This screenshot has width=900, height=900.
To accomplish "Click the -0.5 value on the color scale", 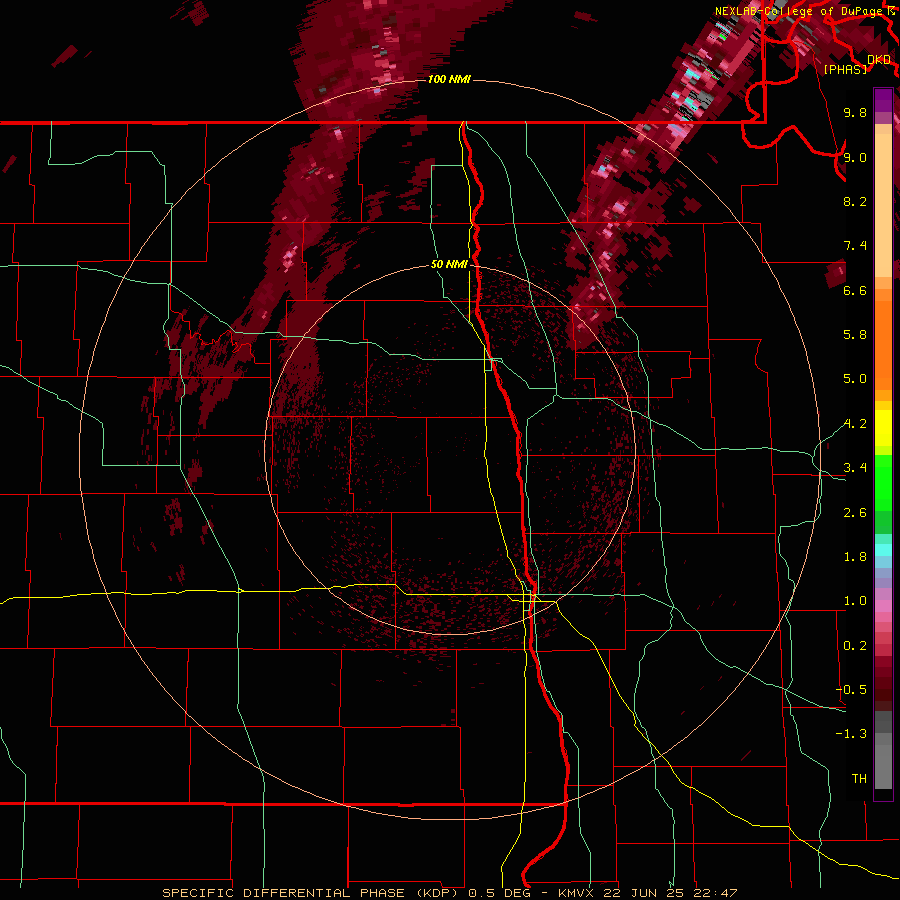I will tap(851, 689).
